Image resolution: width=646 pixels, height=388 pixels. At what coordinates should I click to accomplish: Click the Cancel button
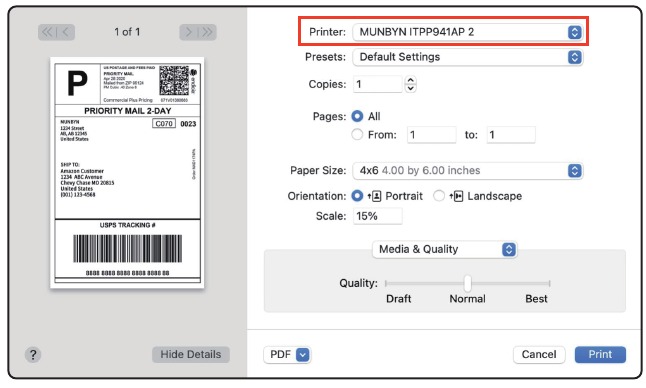pyautogui.click(x=539, y=354)
